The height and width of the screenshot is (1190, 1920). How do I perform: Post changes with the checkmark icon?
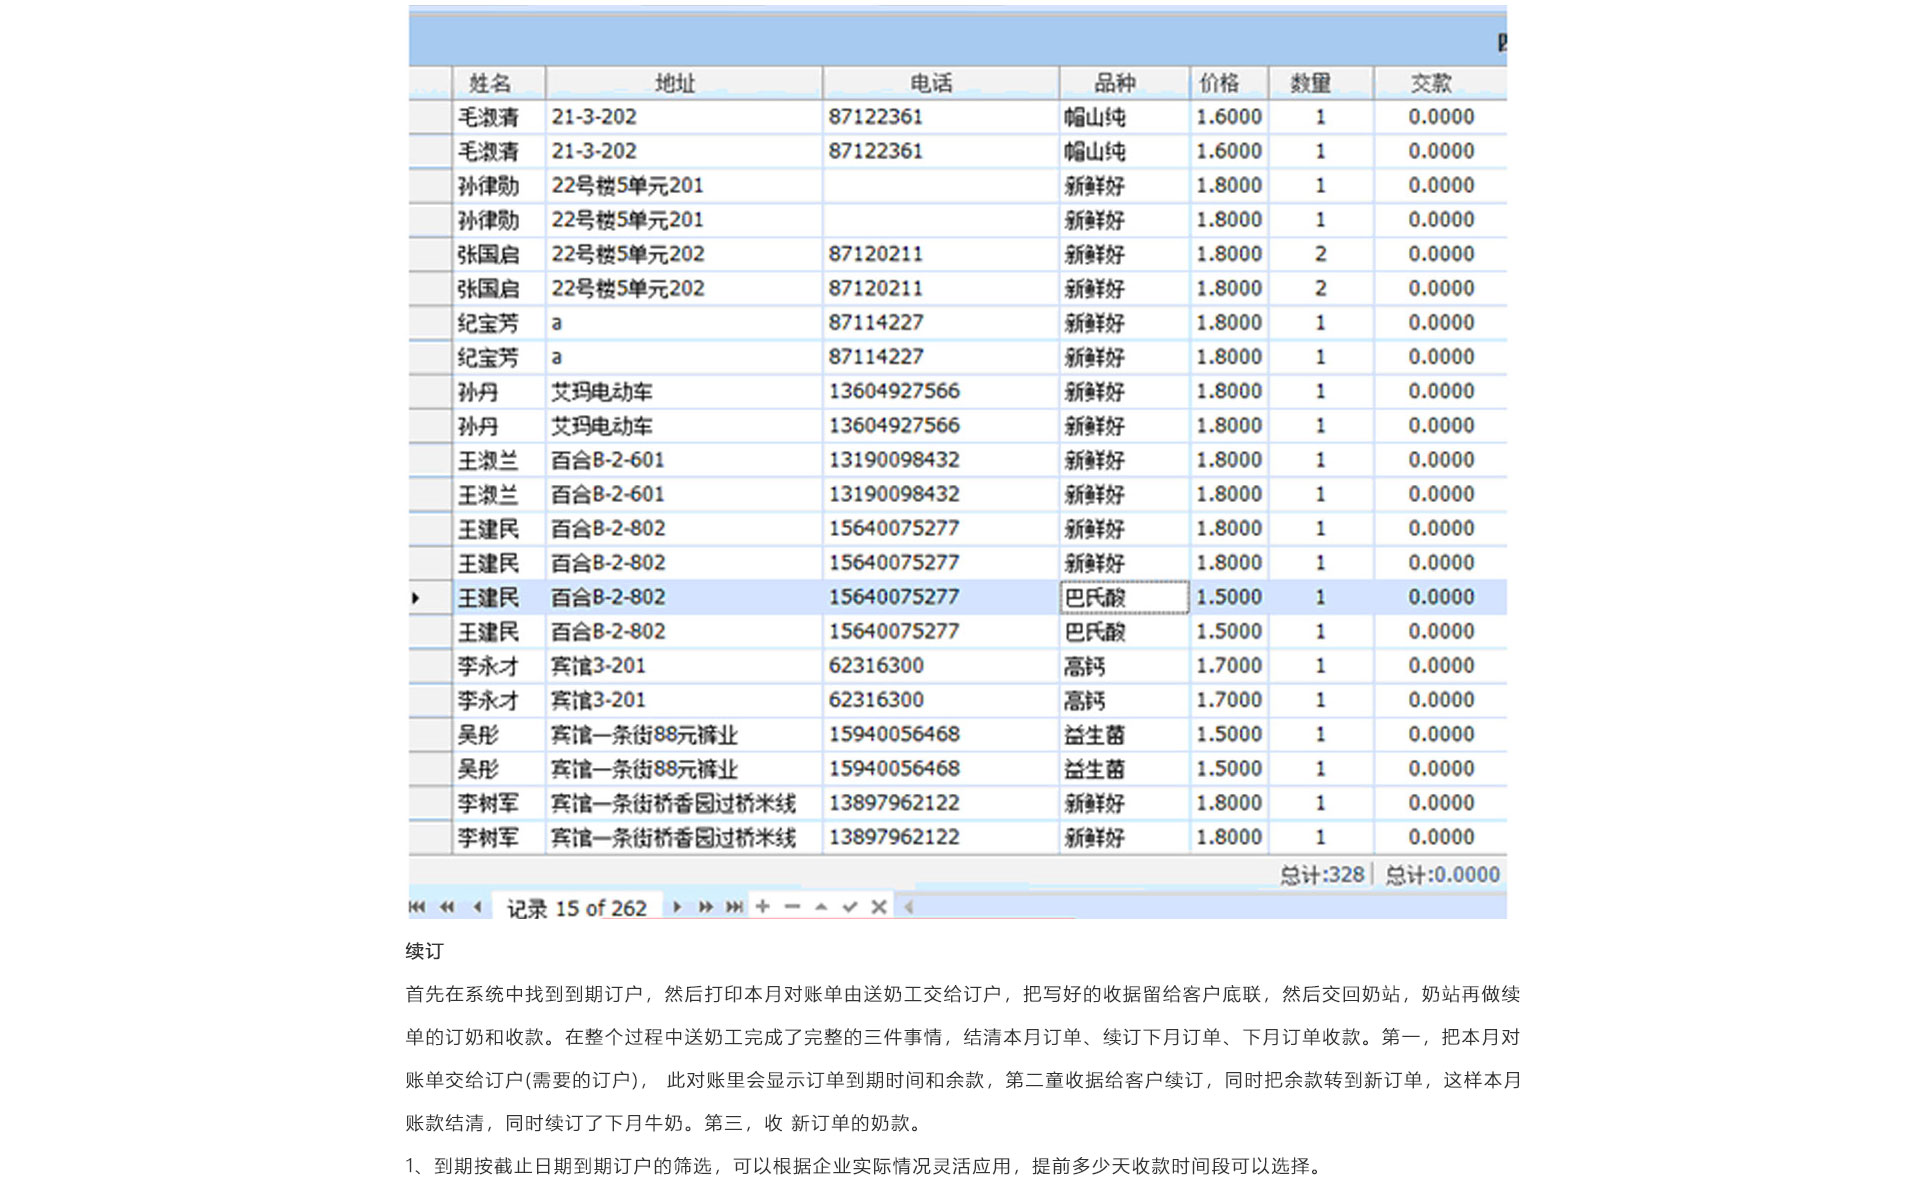[x=850, y=907]
